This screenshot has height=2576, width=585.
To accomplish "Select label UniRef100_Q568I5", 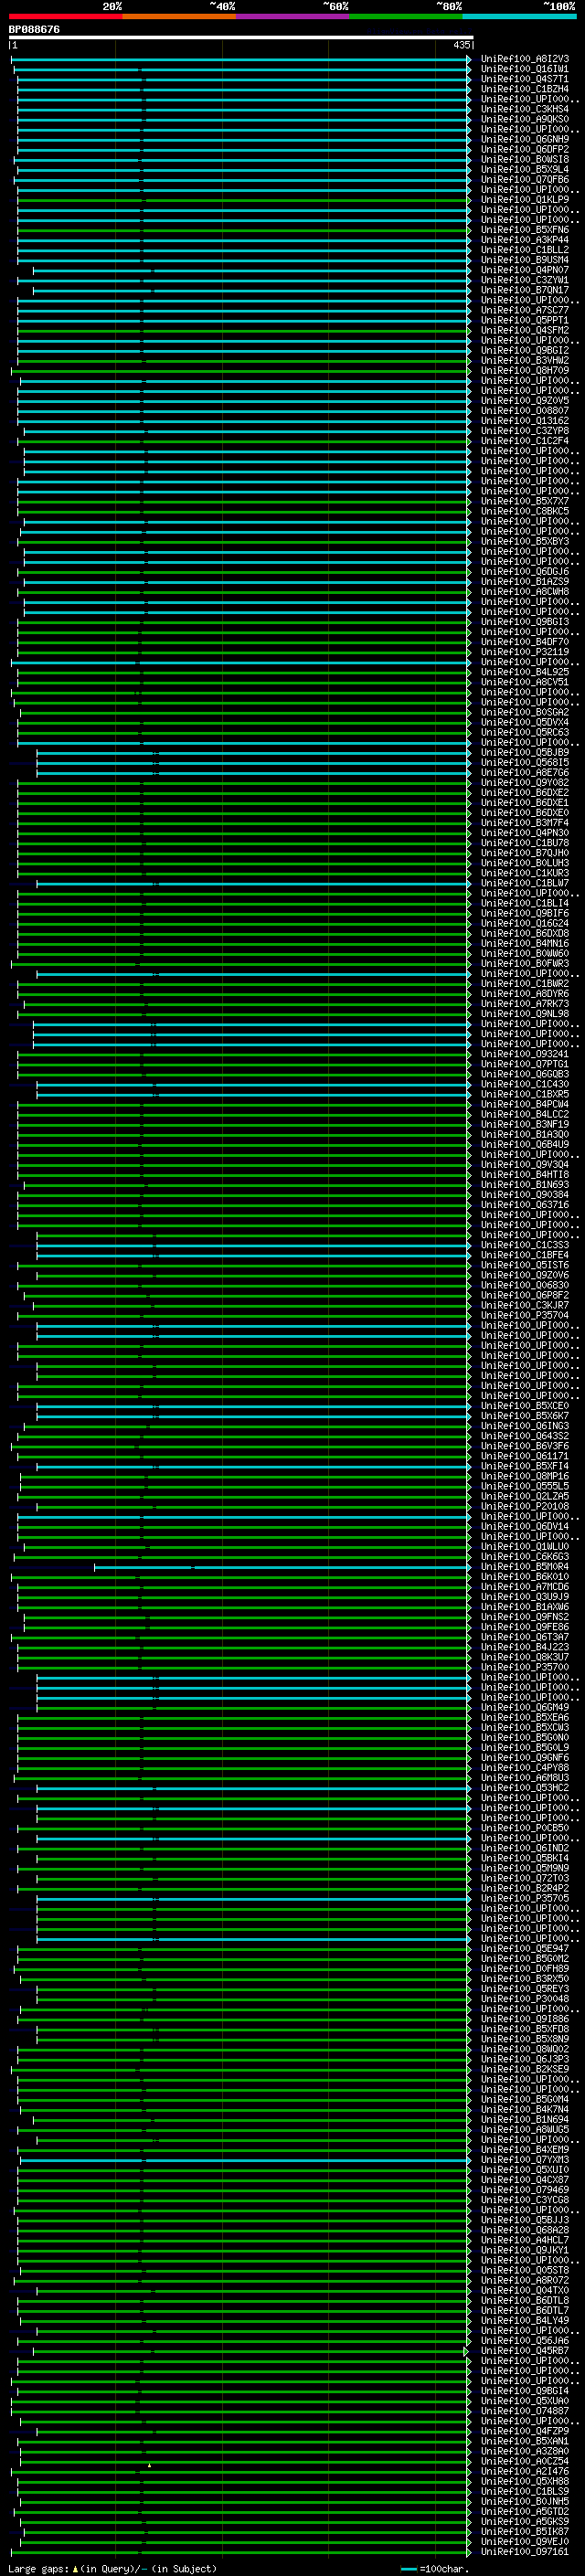I will pyautogui.click(x=525, y=762).
